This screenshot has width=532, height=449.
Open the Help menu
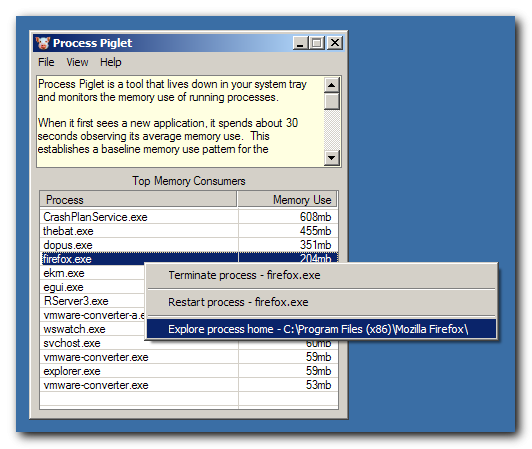111,62
